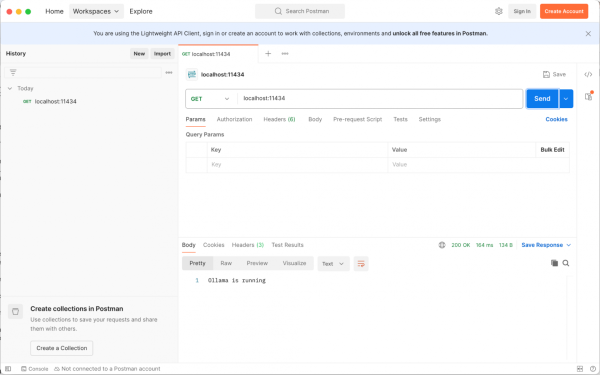Open the Text format dropdown
Image resolution: width=600 pixels, height=375 pixels.
coord(333,264)
